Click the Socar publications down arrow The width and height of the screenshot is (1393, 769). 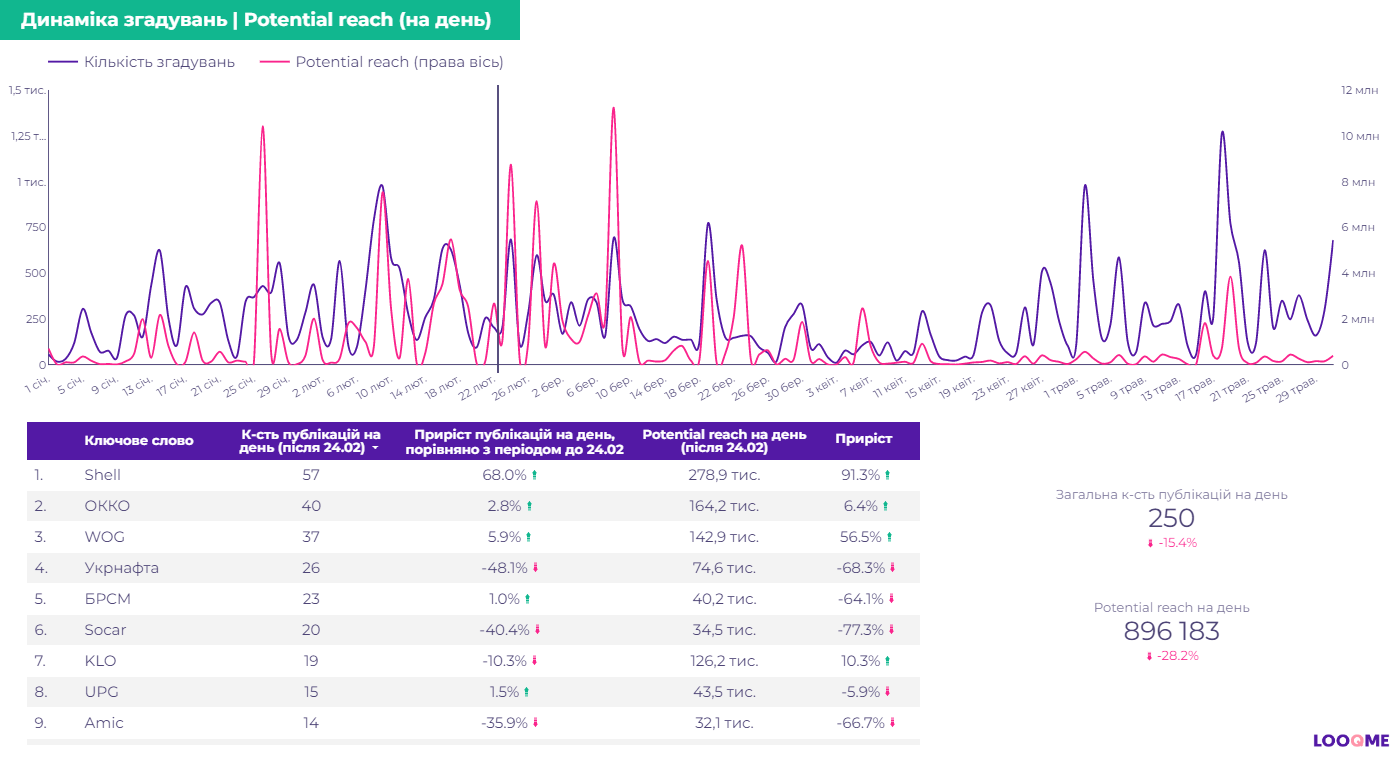(538, 630)
